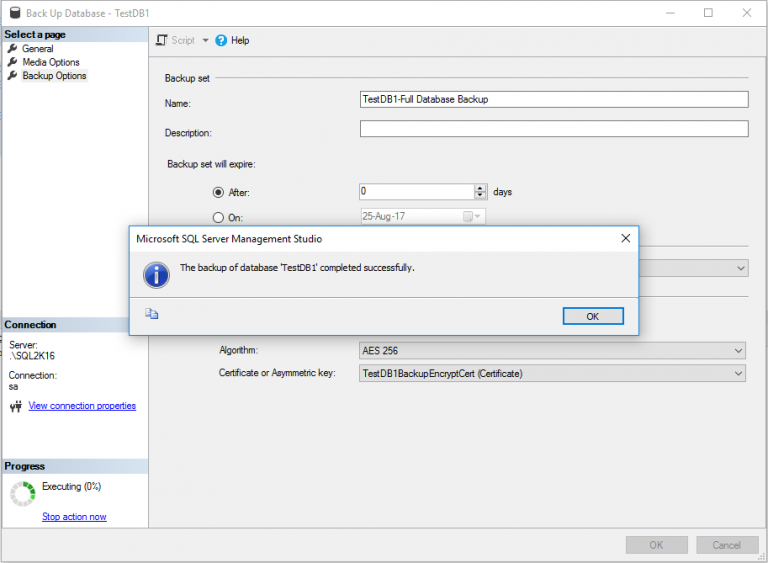This screenshot has height=563, width=768.
Task: Open the General page
Action: (x=38, y=49)
